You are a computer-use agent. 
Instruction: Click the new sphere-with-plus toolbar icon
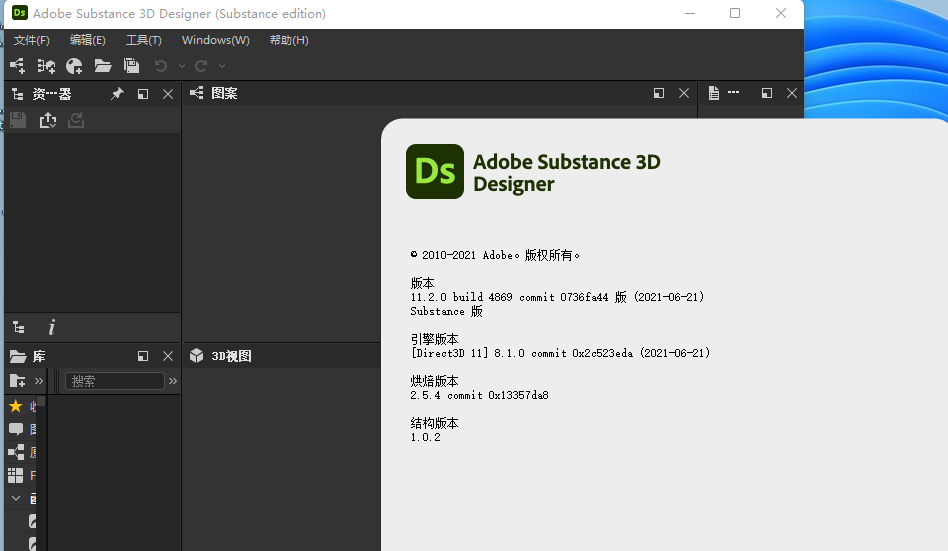coord(74,66)
